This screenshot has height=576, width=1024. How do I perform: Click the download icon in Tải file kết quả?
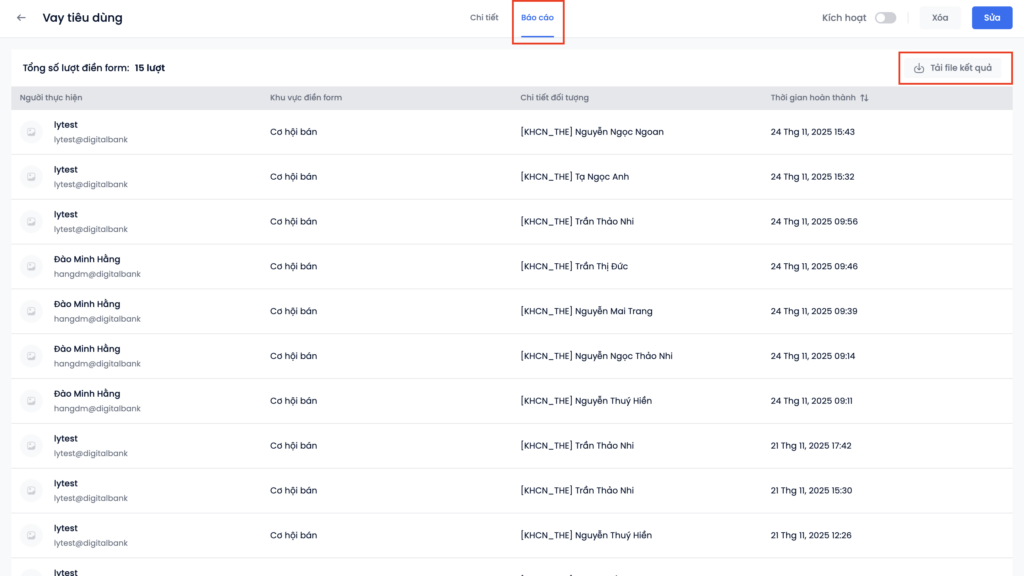(x=919, y=68)
